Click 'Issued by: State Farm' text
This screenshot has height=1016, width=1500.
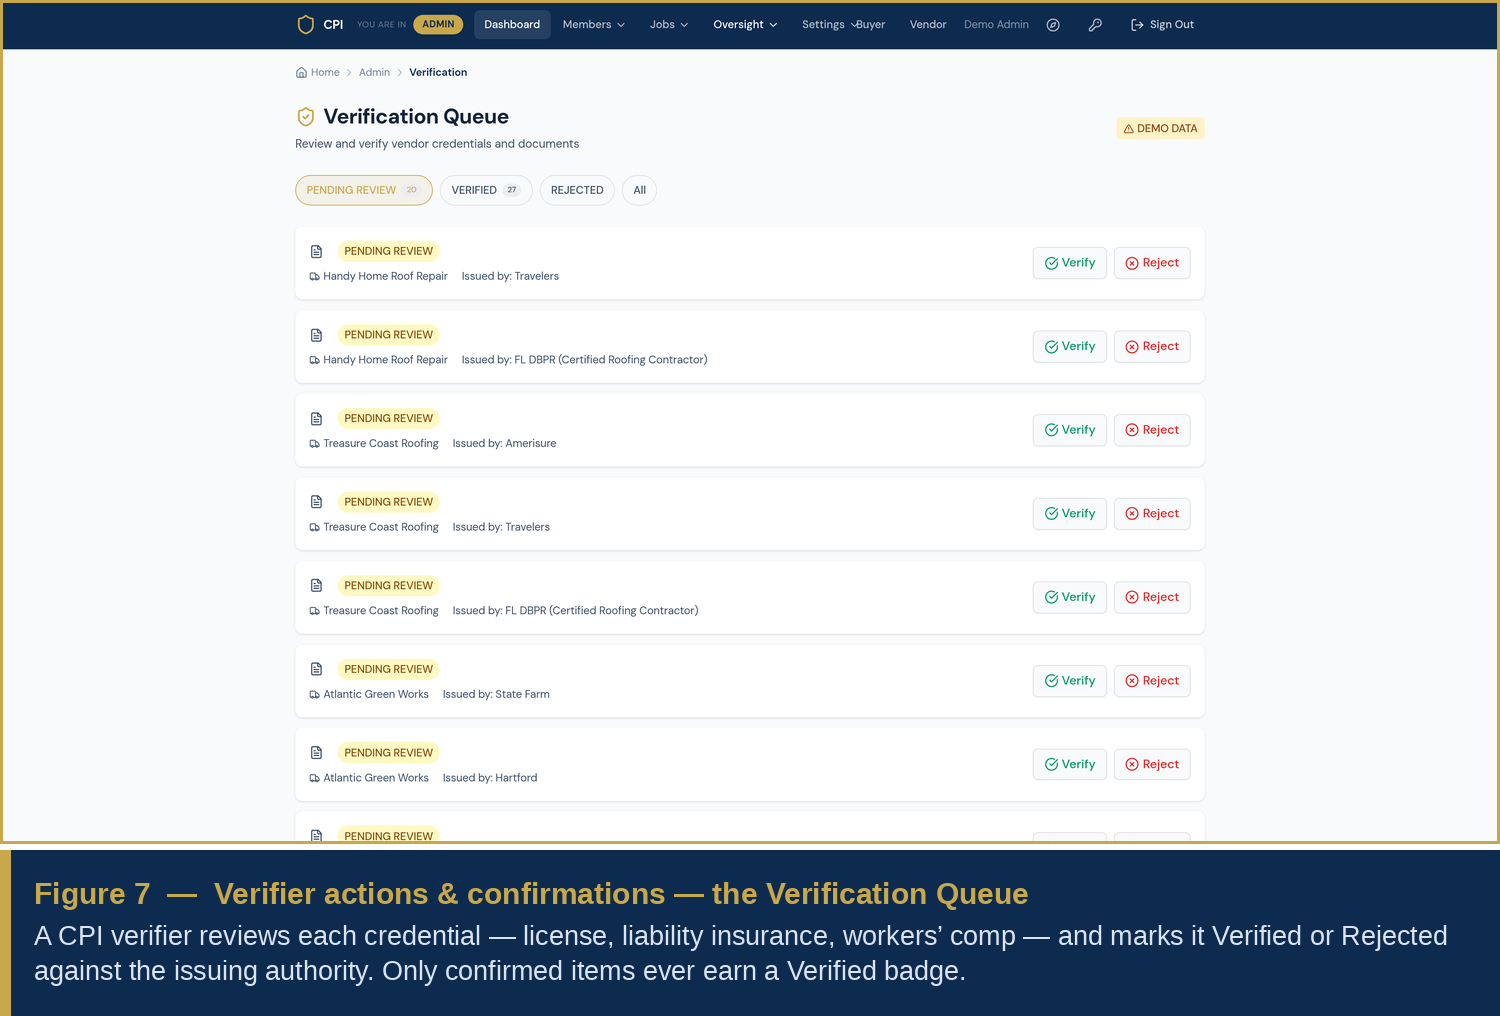coord(496,695)
